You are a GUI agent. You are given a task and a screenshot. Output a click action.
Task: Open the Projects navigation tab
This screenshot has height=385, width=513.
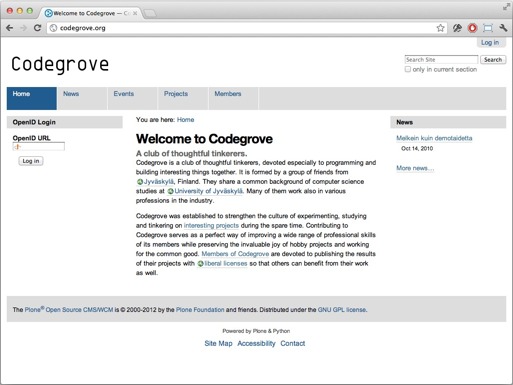[183, 98]
